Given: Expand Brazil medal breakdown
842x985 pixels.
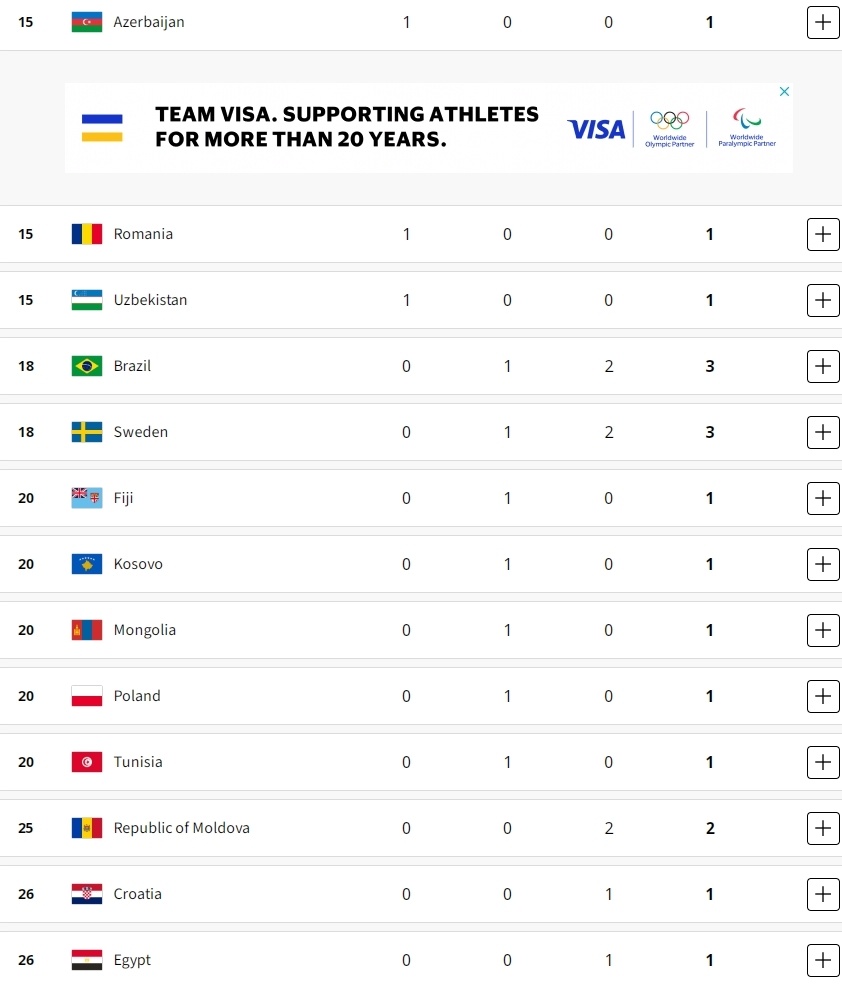Looking at the screenshot, I should click(x=823, y=366).
